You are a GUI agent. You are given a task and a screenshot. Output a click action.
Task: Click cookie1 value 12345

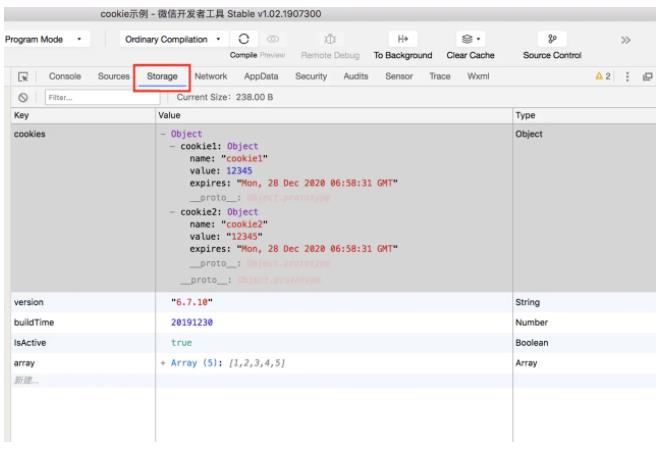239,171
